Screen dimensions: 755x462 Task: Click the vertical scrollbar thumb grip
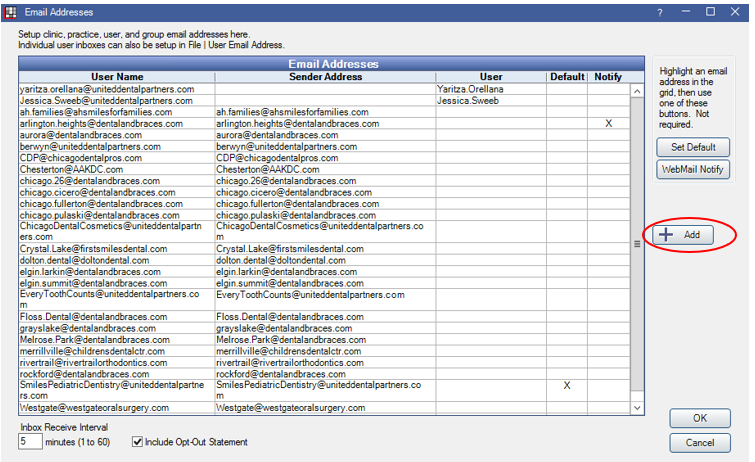click(x=637, y=244)
